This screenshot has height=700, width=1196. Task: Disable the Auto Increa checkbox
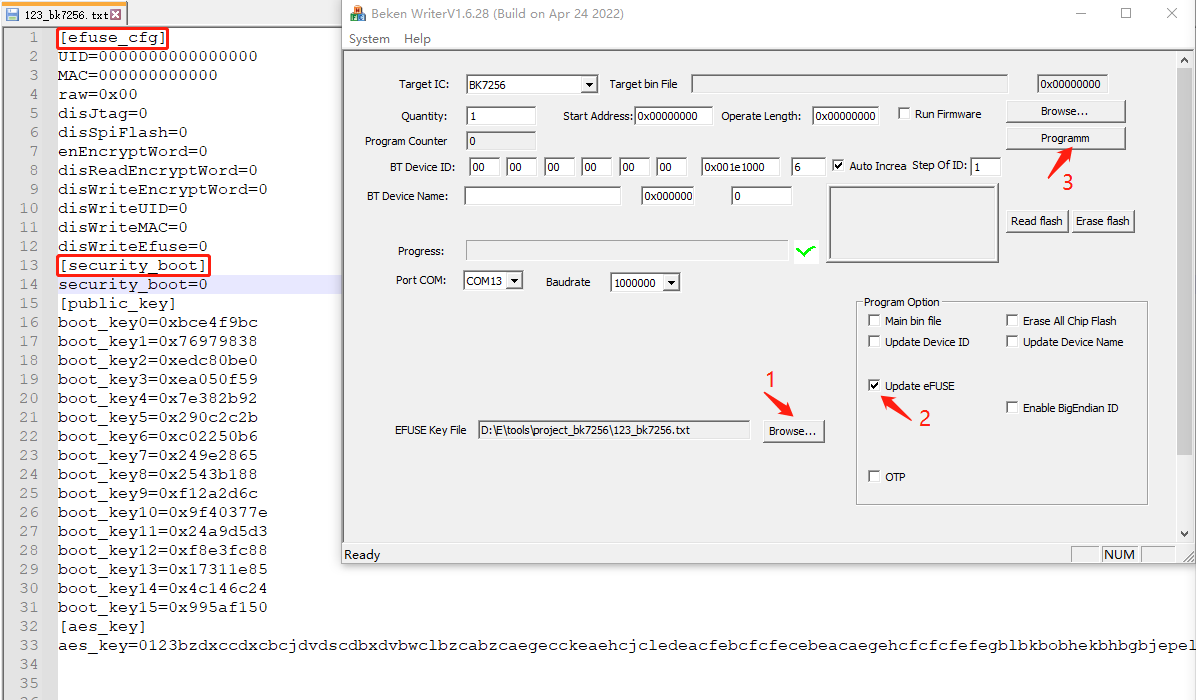(838, 166)
